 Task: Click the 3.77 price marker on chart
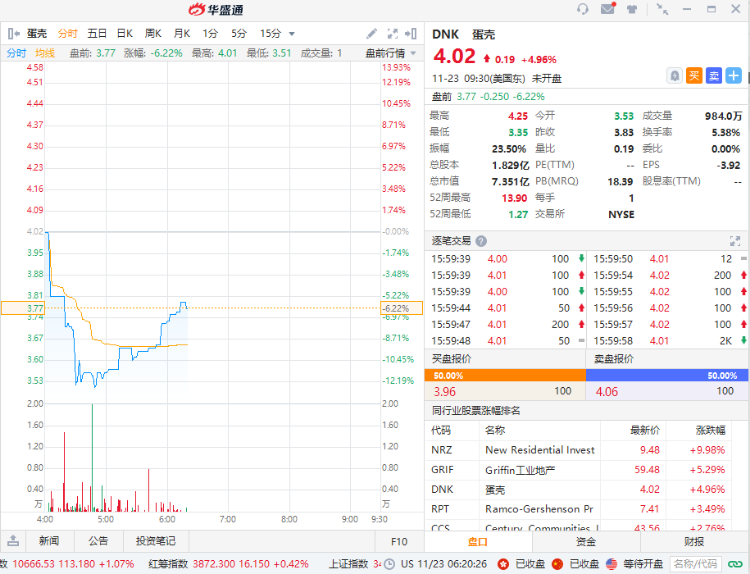(22, 309)
